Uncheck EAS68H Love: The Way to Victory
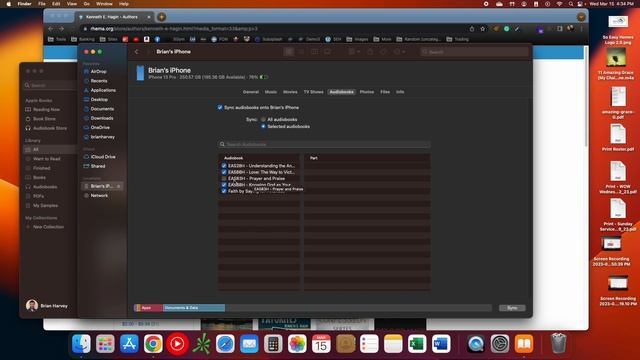Screen dimensions: 640x360 tap(224, 172)
